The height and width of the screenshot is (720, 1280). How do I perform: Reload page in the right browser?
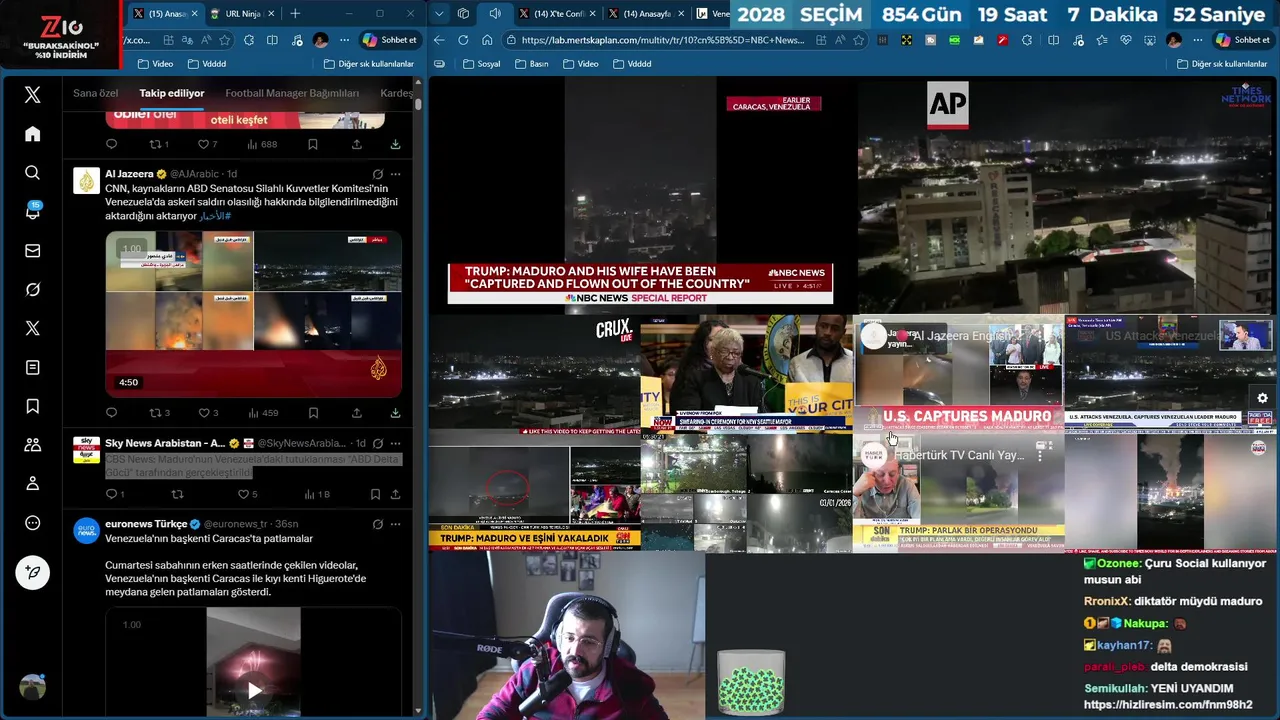click(463, 40)
